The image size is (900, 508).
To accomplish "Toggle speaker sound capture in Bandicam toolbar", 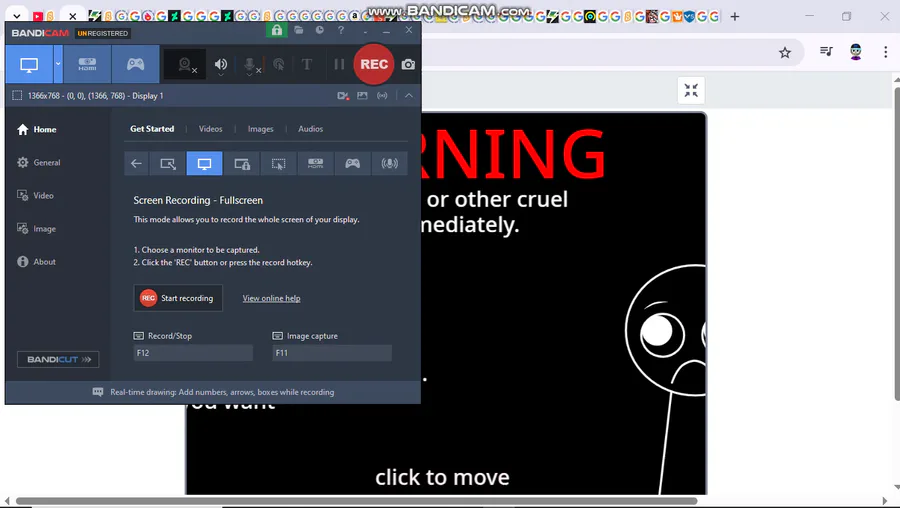I will pyautogui.click(x=221, y=65).
